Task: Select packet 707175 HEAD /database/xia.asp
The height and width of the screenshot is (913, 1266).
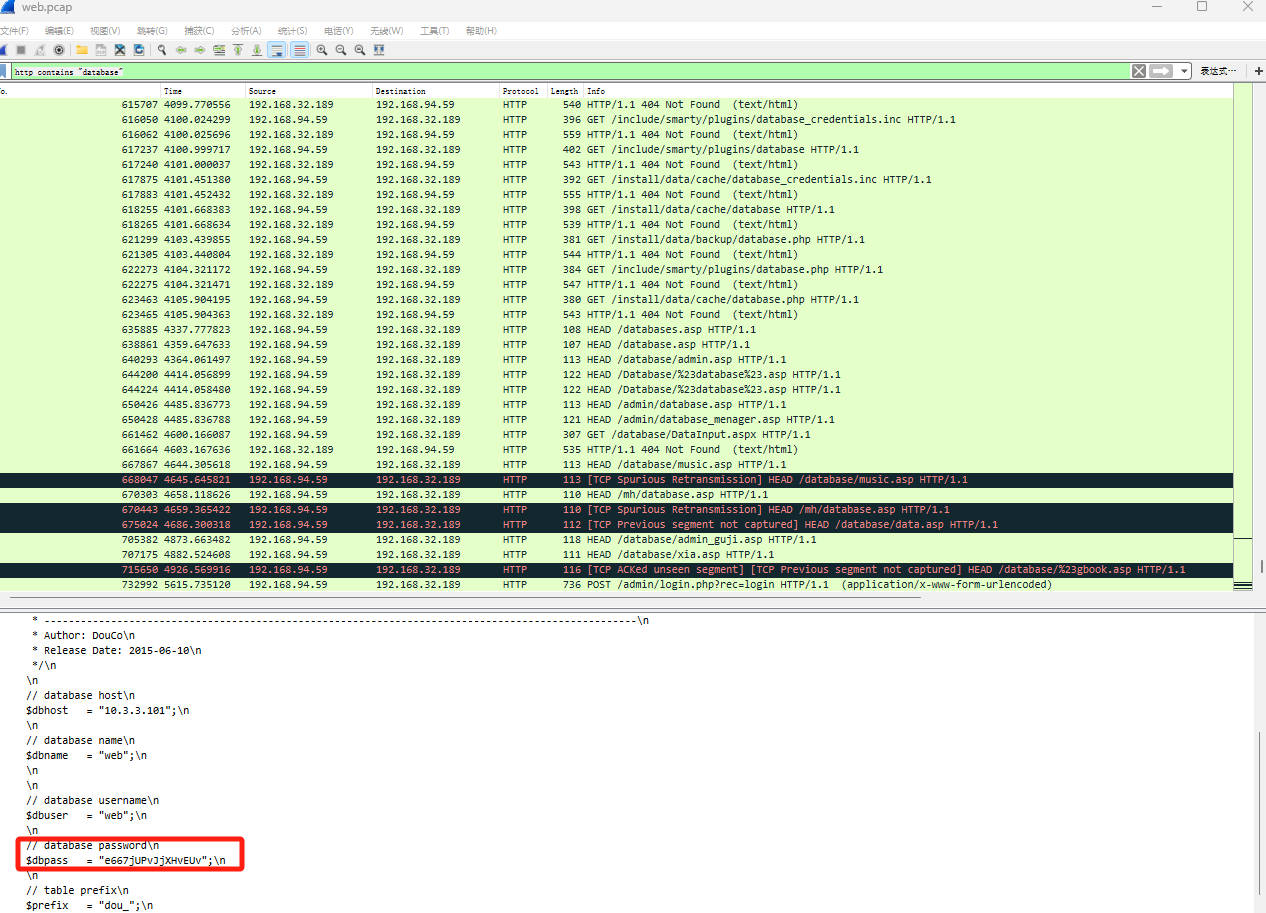Action: (x=616, y=554)
